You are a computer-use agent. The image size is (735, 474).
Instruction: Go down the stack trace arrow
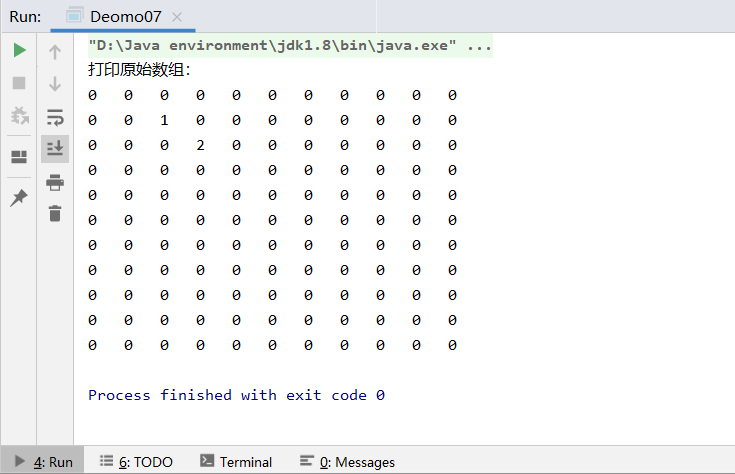pos(55,84)
